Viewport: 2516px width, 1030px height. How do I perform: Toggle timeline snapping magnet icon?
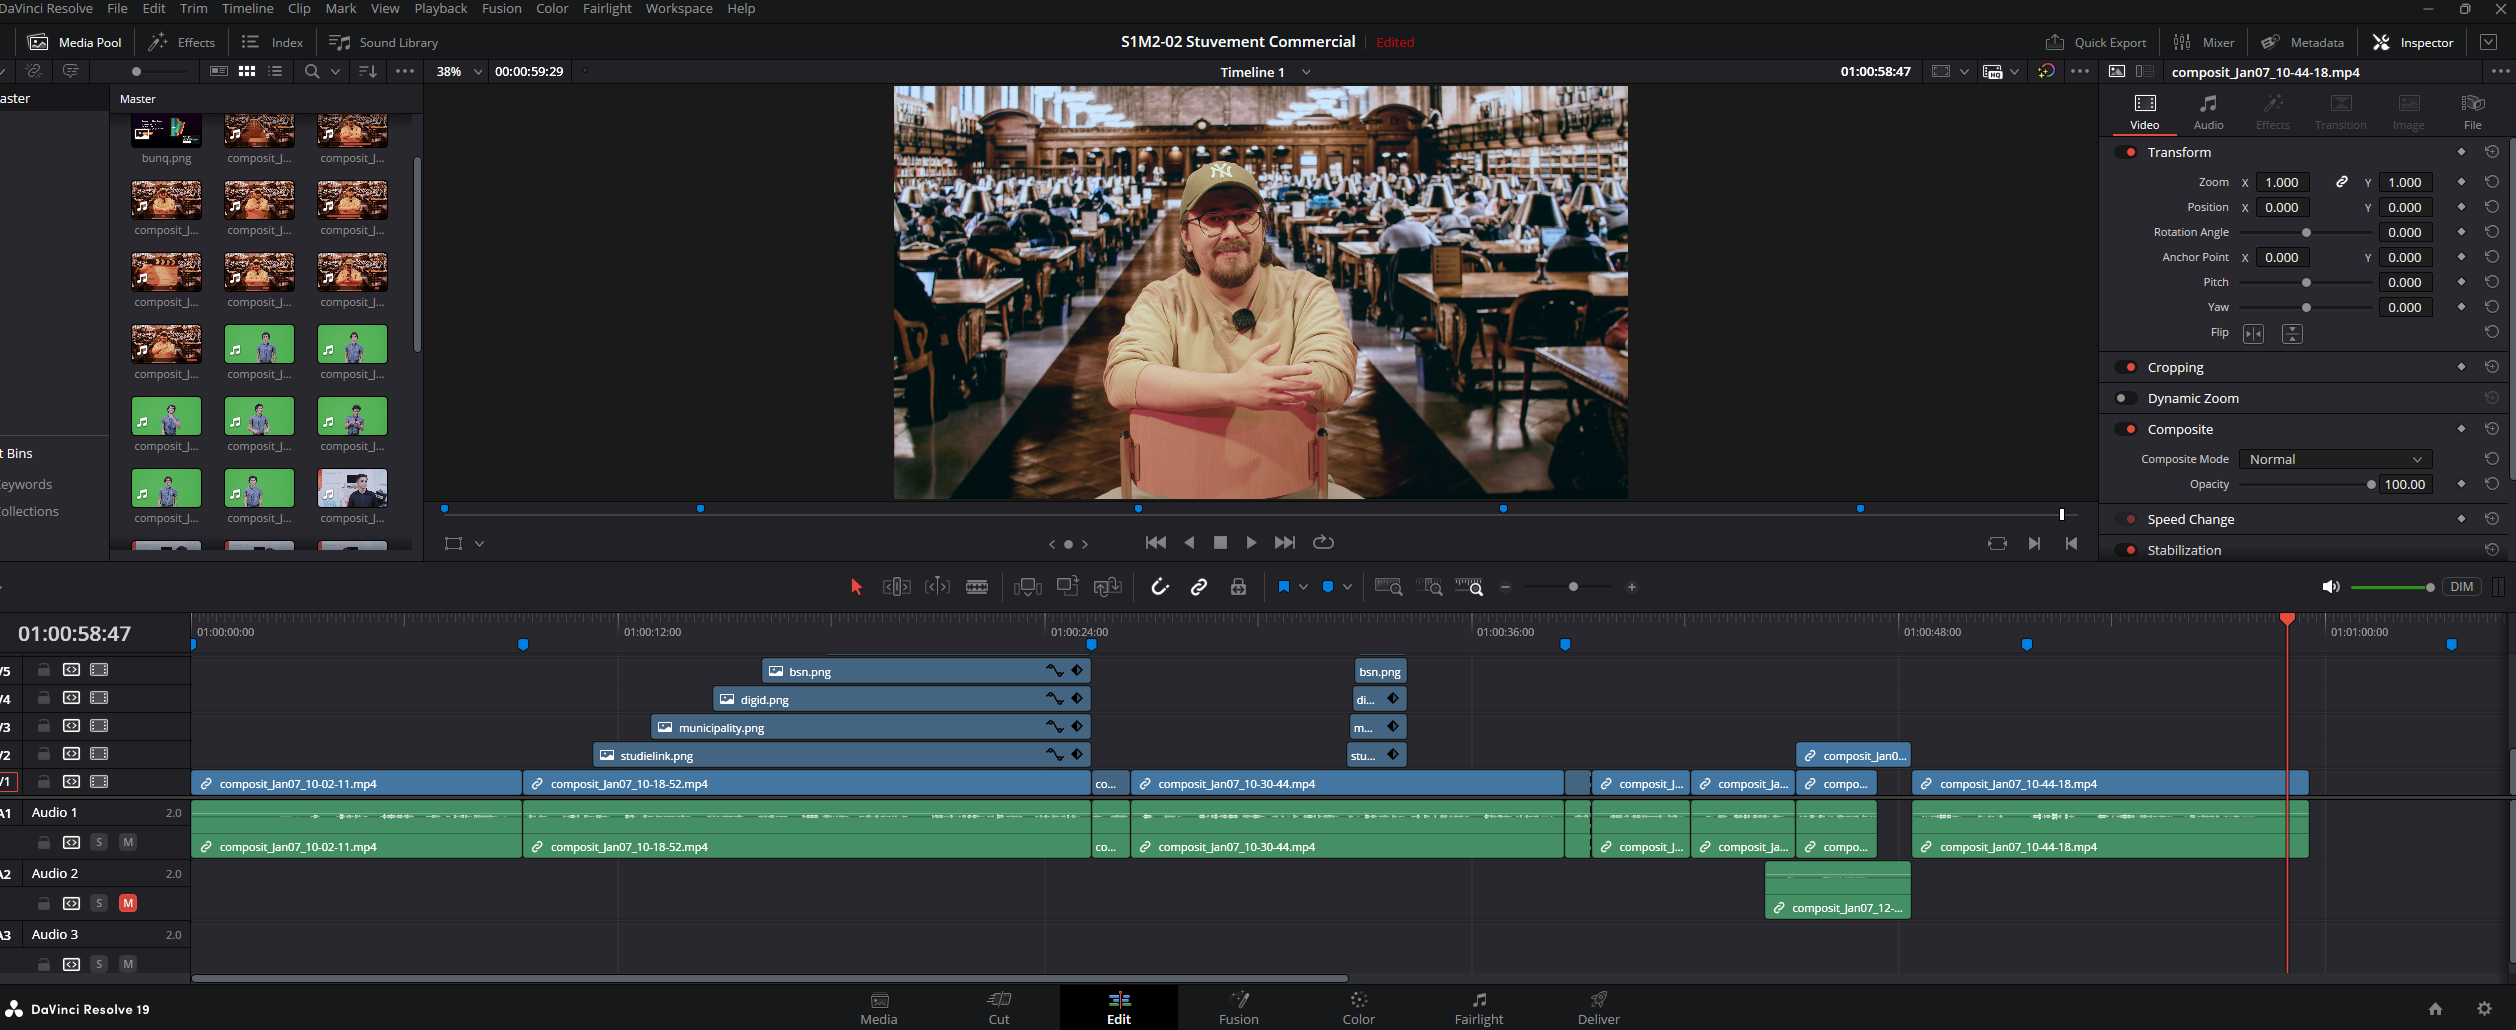pyautogui.click(x=1160, y=587)
